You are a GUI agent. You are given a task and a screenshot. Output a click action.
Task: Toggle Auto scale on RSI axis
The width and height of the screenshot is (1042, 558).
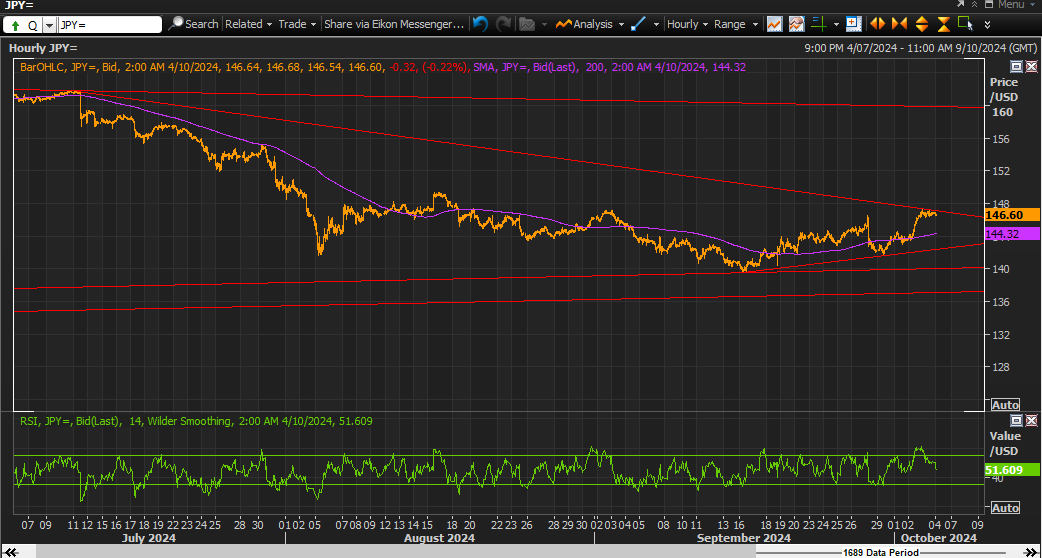(x=1005, y=508)
